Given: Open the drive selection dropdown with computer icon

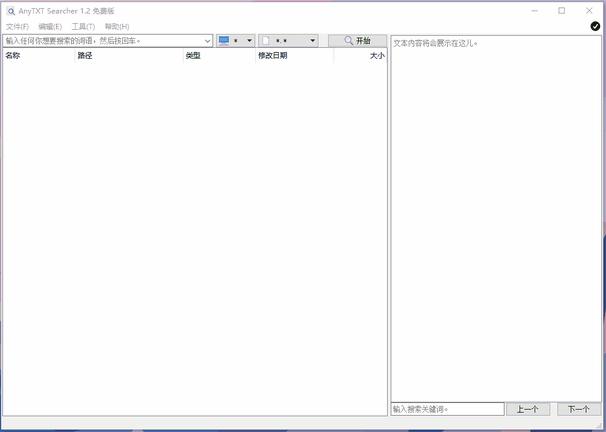Looking at the screenshot, I should pyautogui.click(x=235, y=41).
